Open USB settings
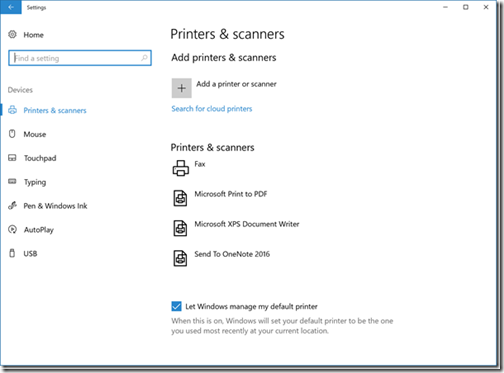504x373 pixels. pyautogui.click(x=30, y=254)
